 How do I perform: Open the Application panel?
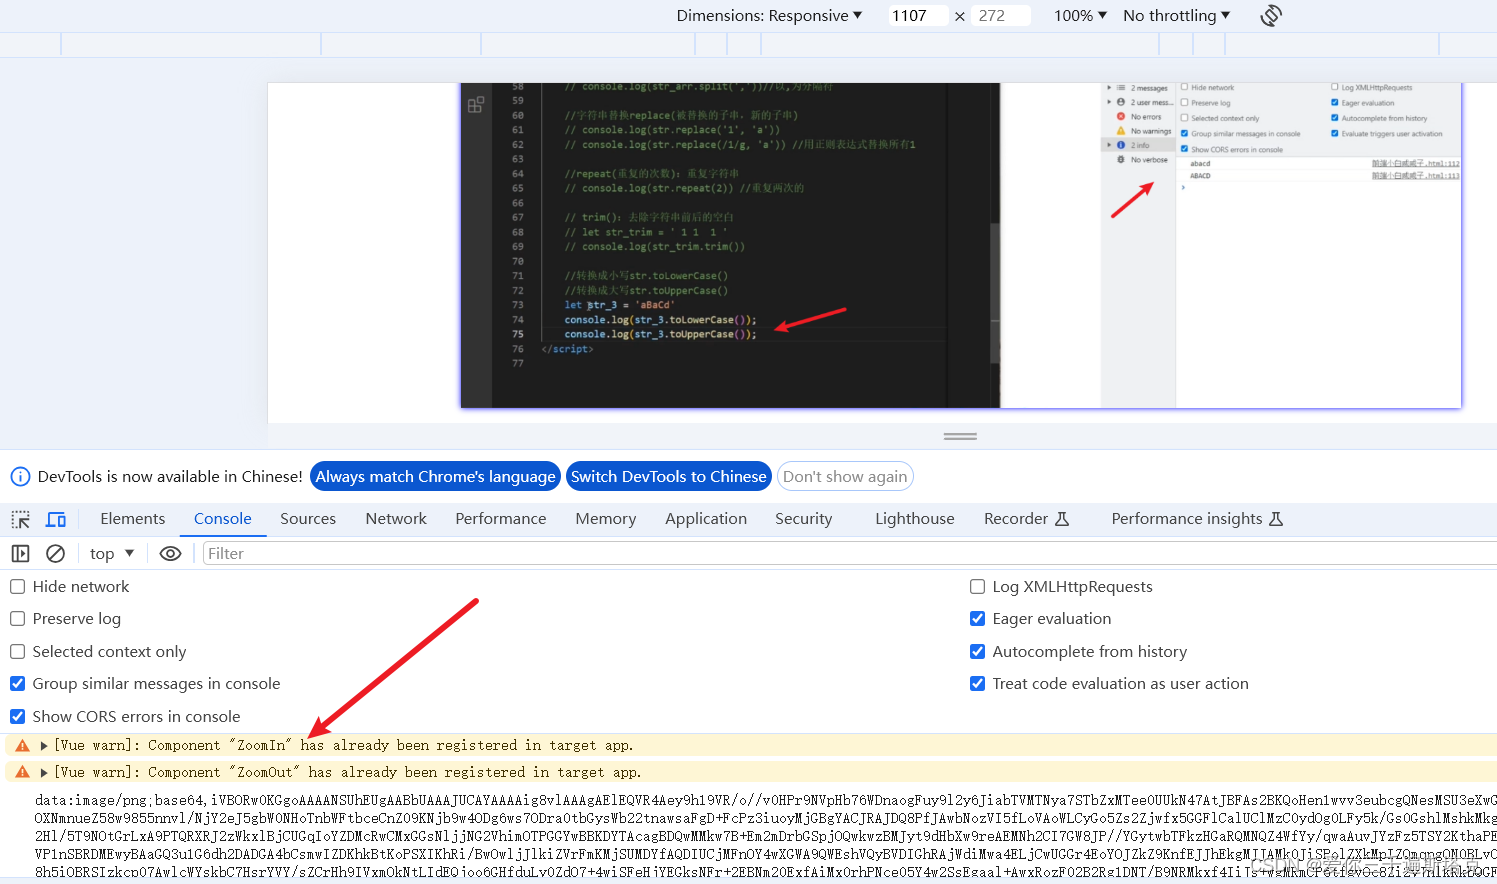click(x=706, y=518)
